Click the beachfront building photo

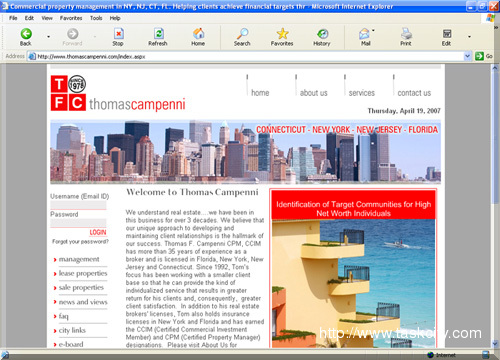353,283
